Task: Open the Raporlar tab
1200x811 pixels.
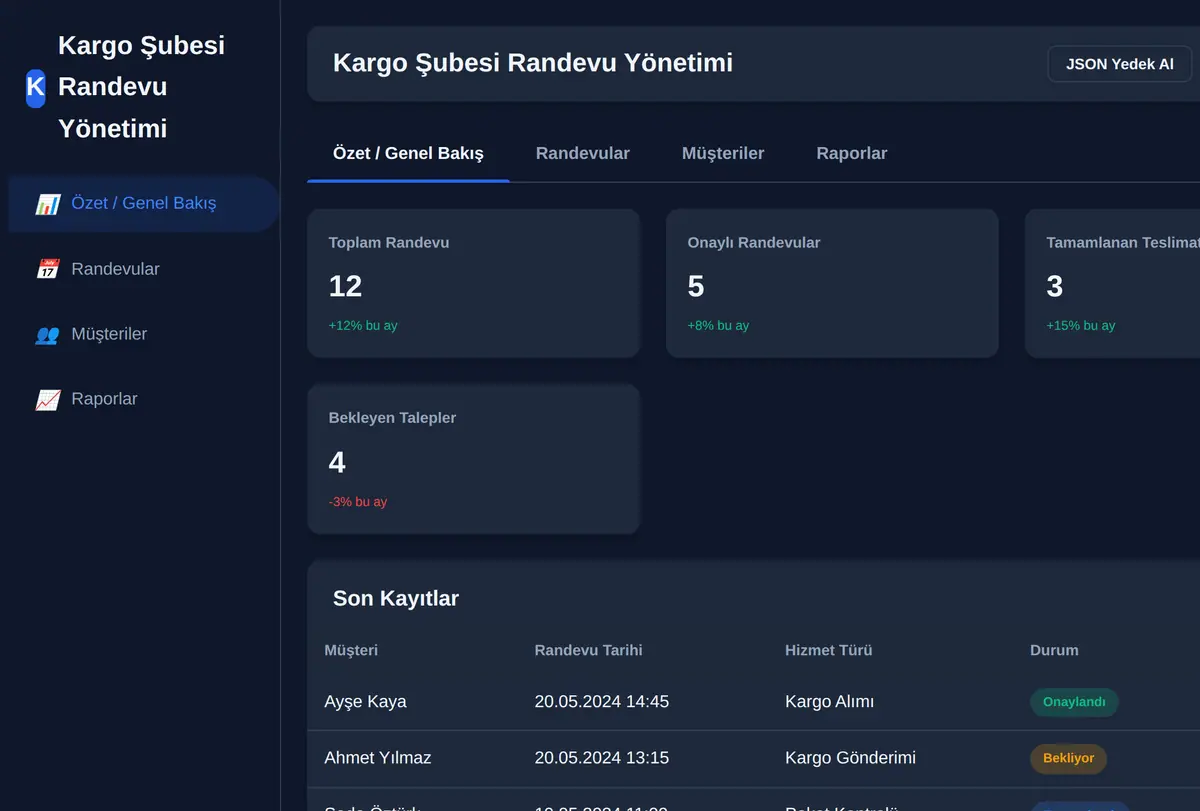Action: click(x=852, y=153)
